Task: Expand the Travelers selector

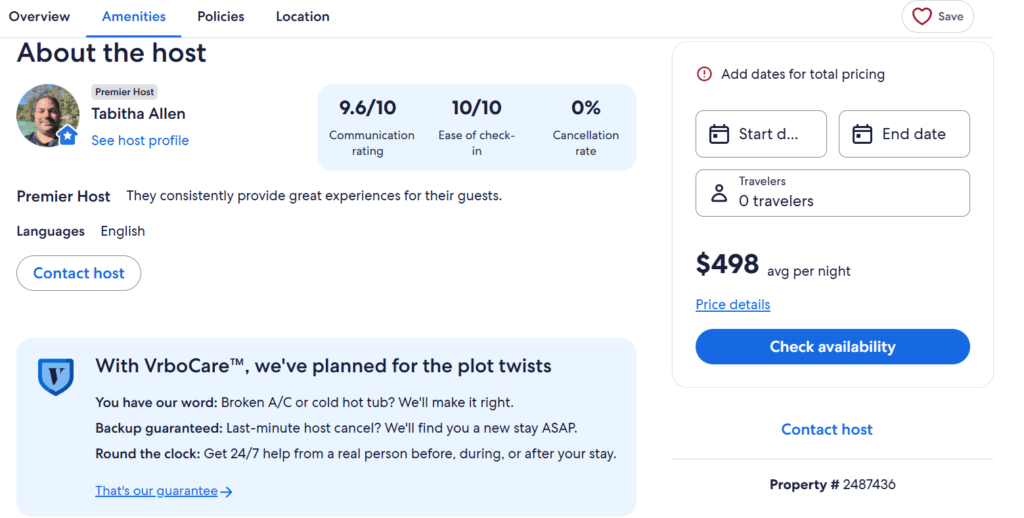Action: (x=832, y=193)
